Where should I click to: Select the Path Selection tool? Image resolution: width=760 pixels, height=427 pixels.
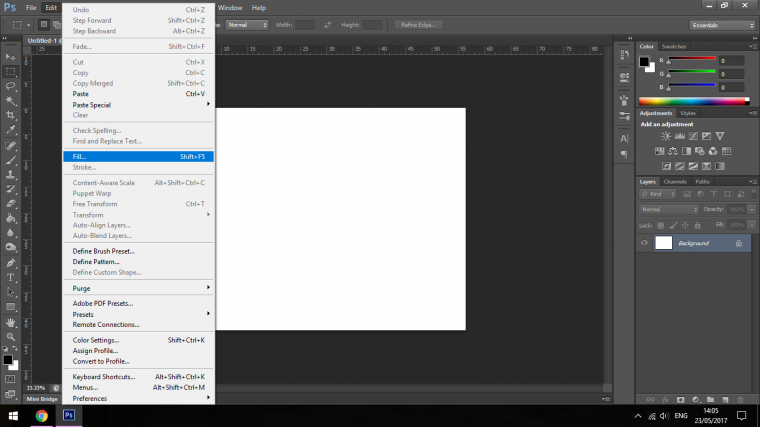[x=10, y=292]
